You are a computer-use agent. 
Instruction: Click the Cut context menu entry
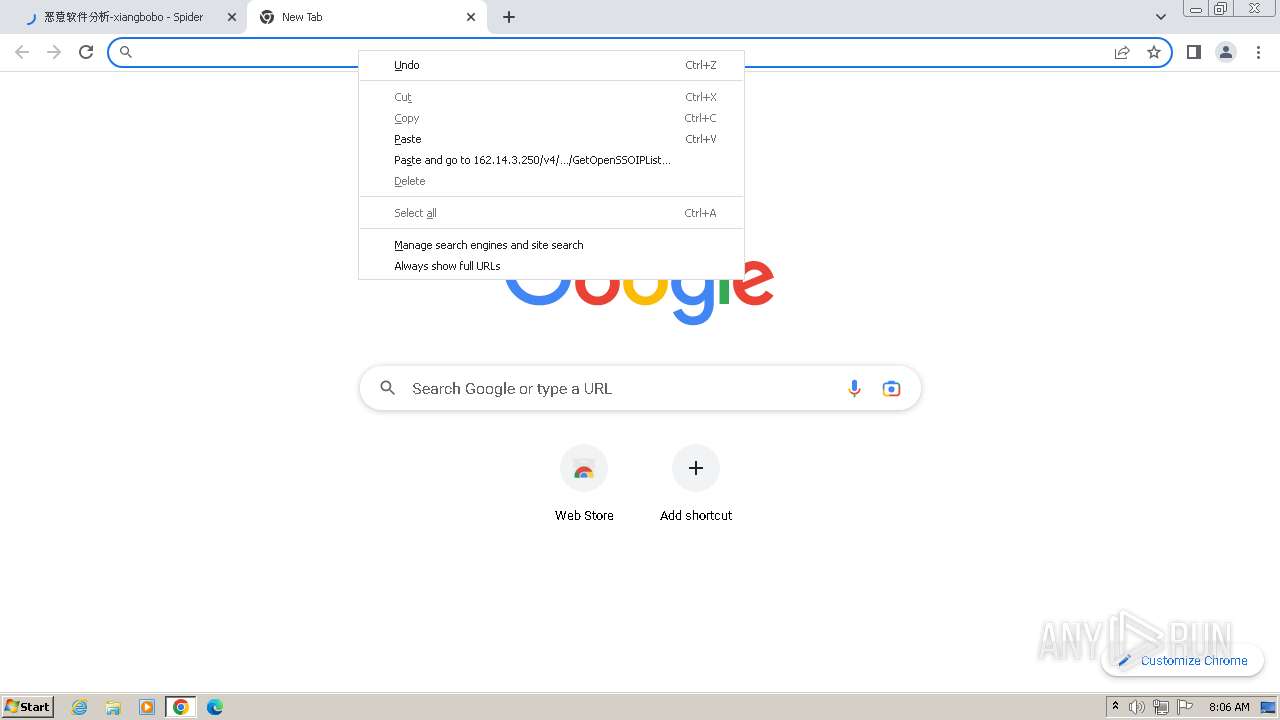coord(551,97)
